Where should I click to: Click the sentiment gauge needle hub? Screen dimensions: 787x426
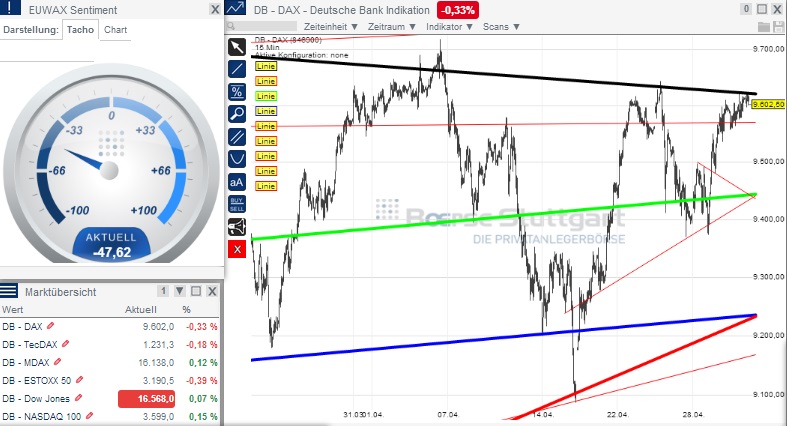[109, 170]
